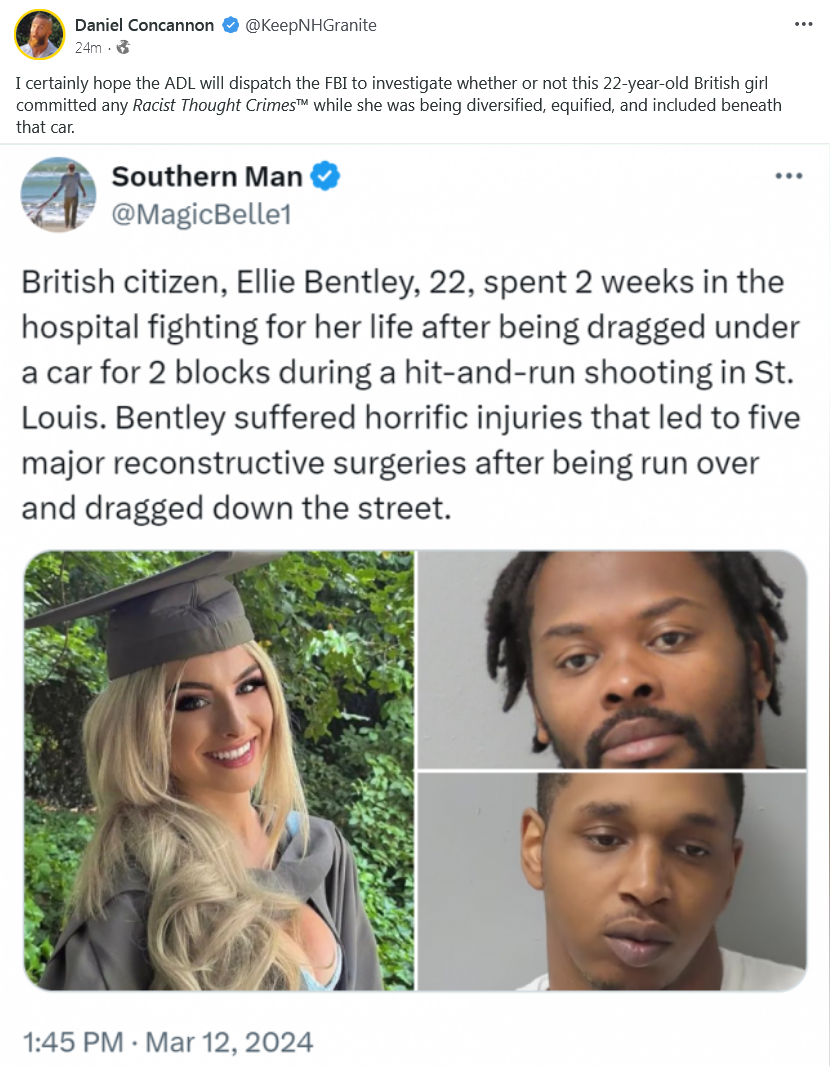Click the italic Racist Thought Crimes text
834x1071 pixels.
point(214,105)
